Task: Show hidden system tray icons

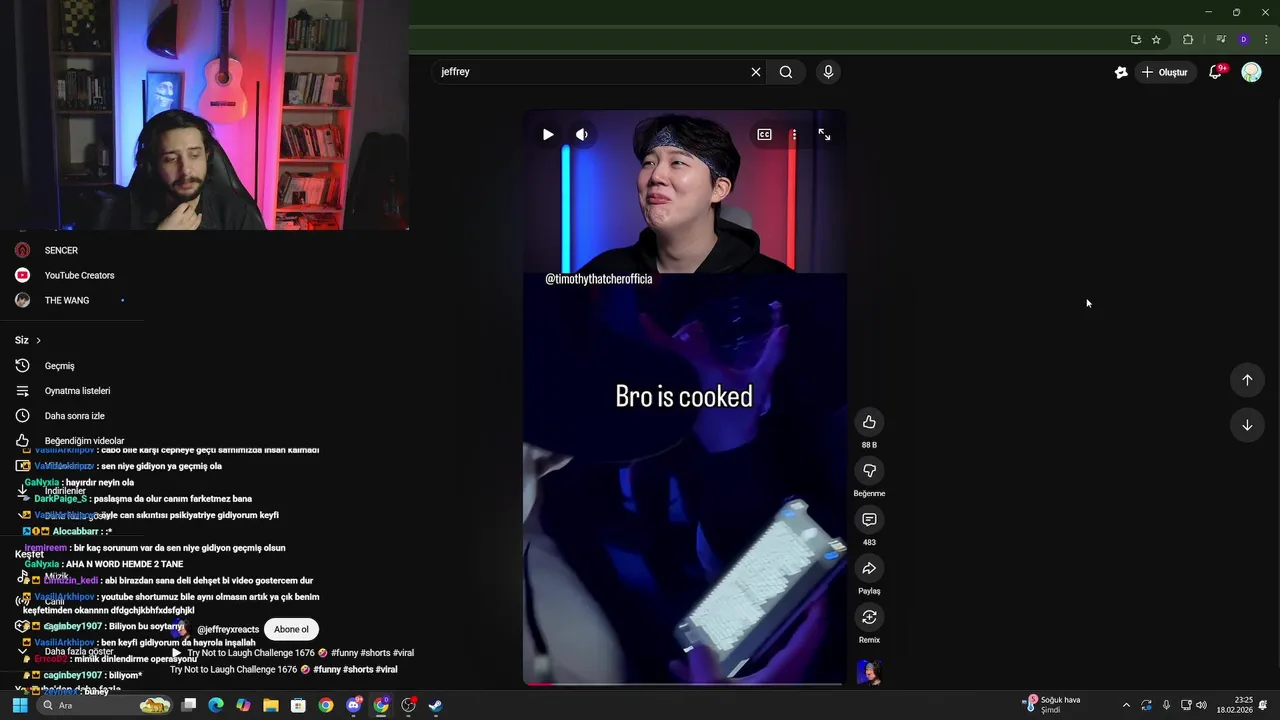Action: pos(1126,705)
